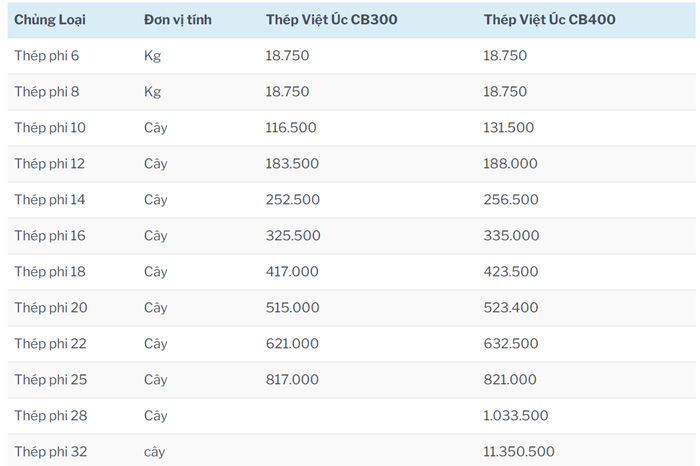Select the price cell 817.000
The width and height of the screenshot is (700, 466).
coord(292,380)
